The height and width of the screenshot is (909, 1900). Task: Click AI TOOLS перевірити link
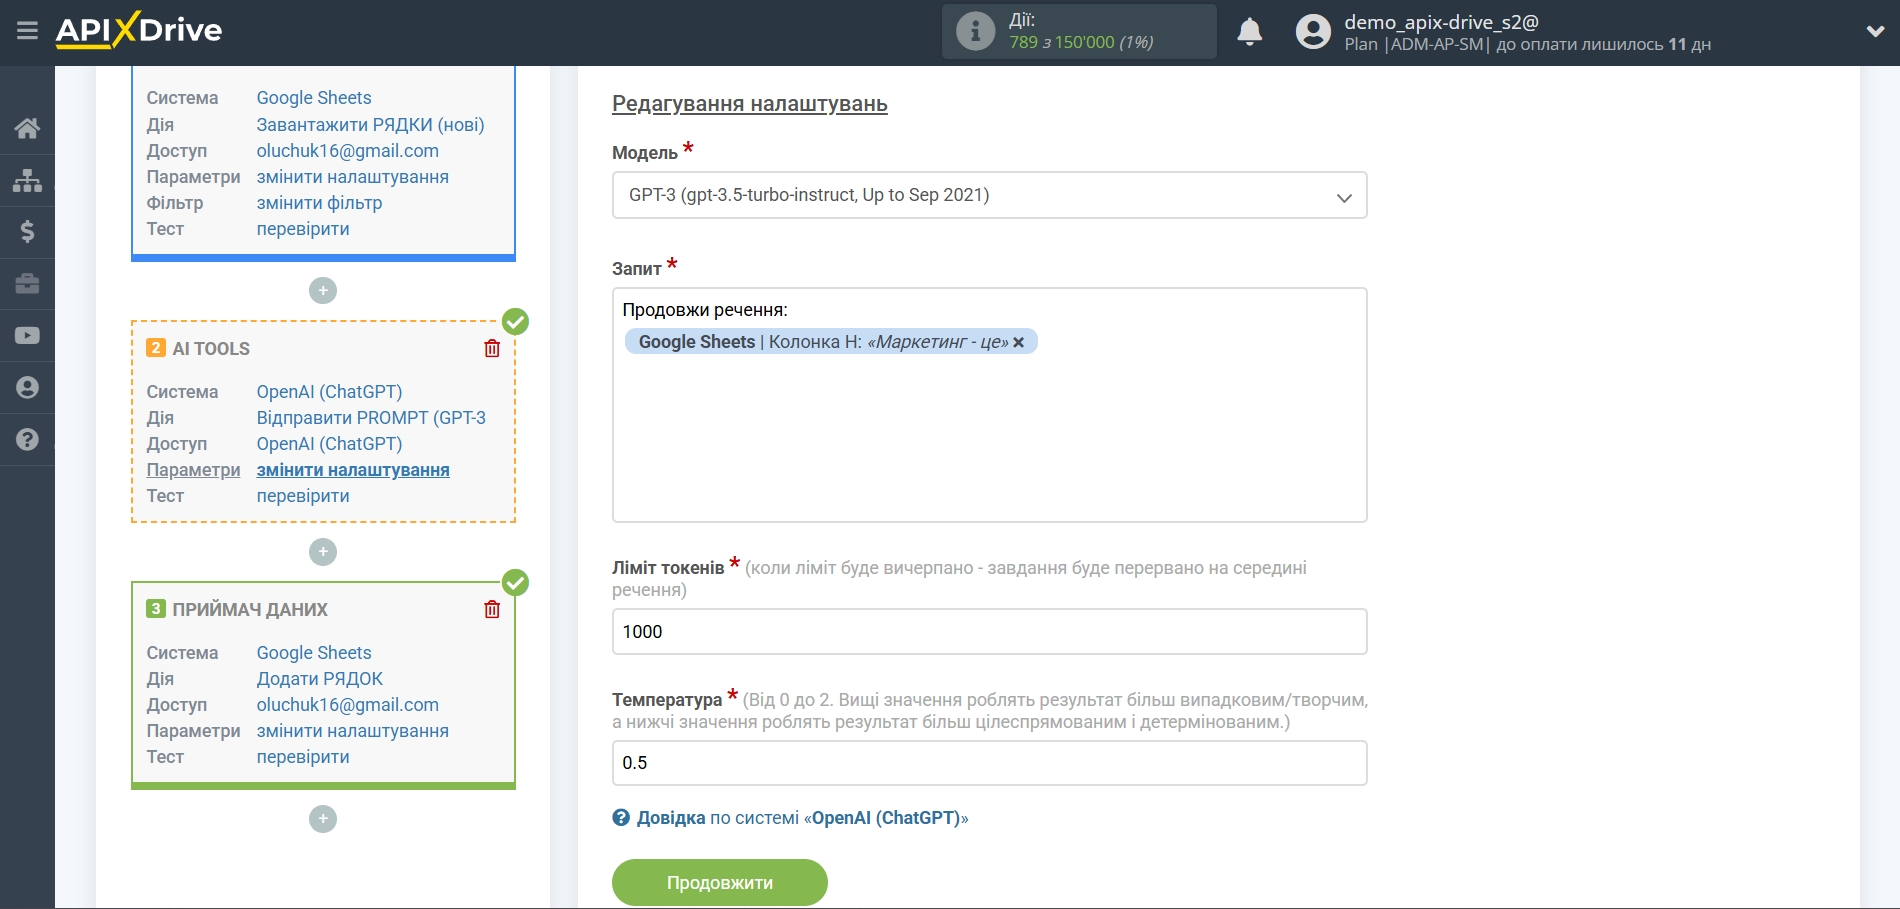click(x=303, y=496)
